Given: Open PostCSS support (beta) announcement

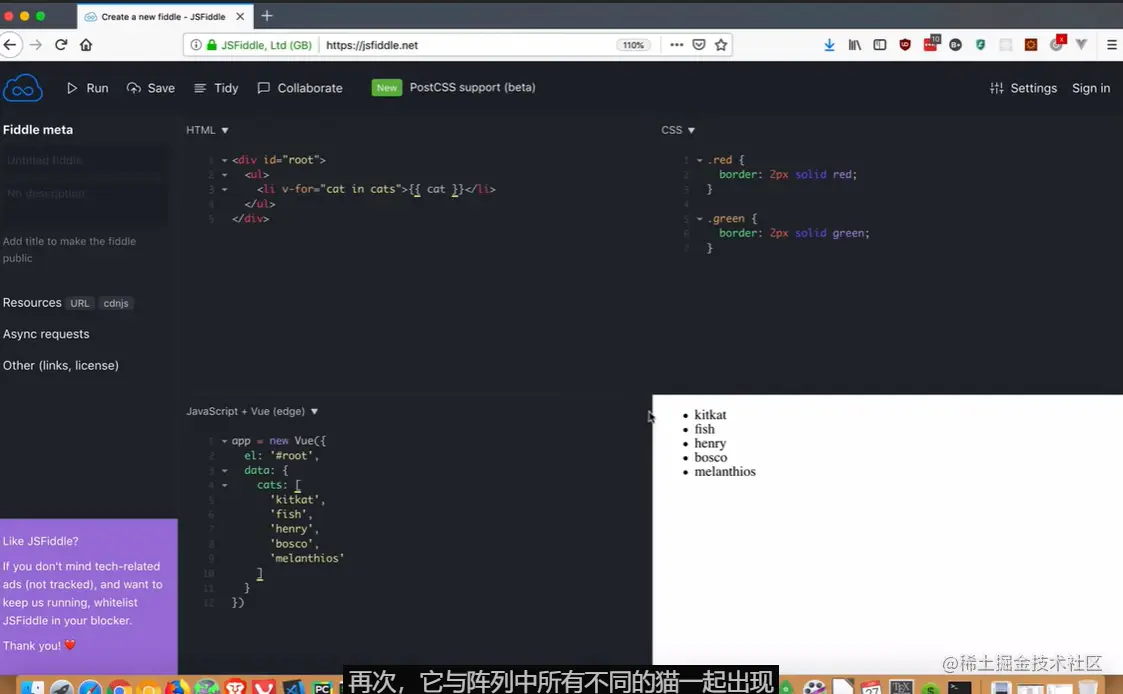Looking at the screenshot, I should [472, 87].
